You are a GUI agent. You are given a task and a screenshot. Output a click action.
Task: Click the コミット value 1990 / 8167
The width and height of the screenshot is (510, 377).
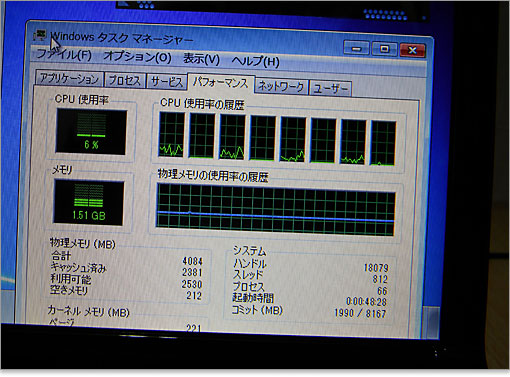pos(360,313)
